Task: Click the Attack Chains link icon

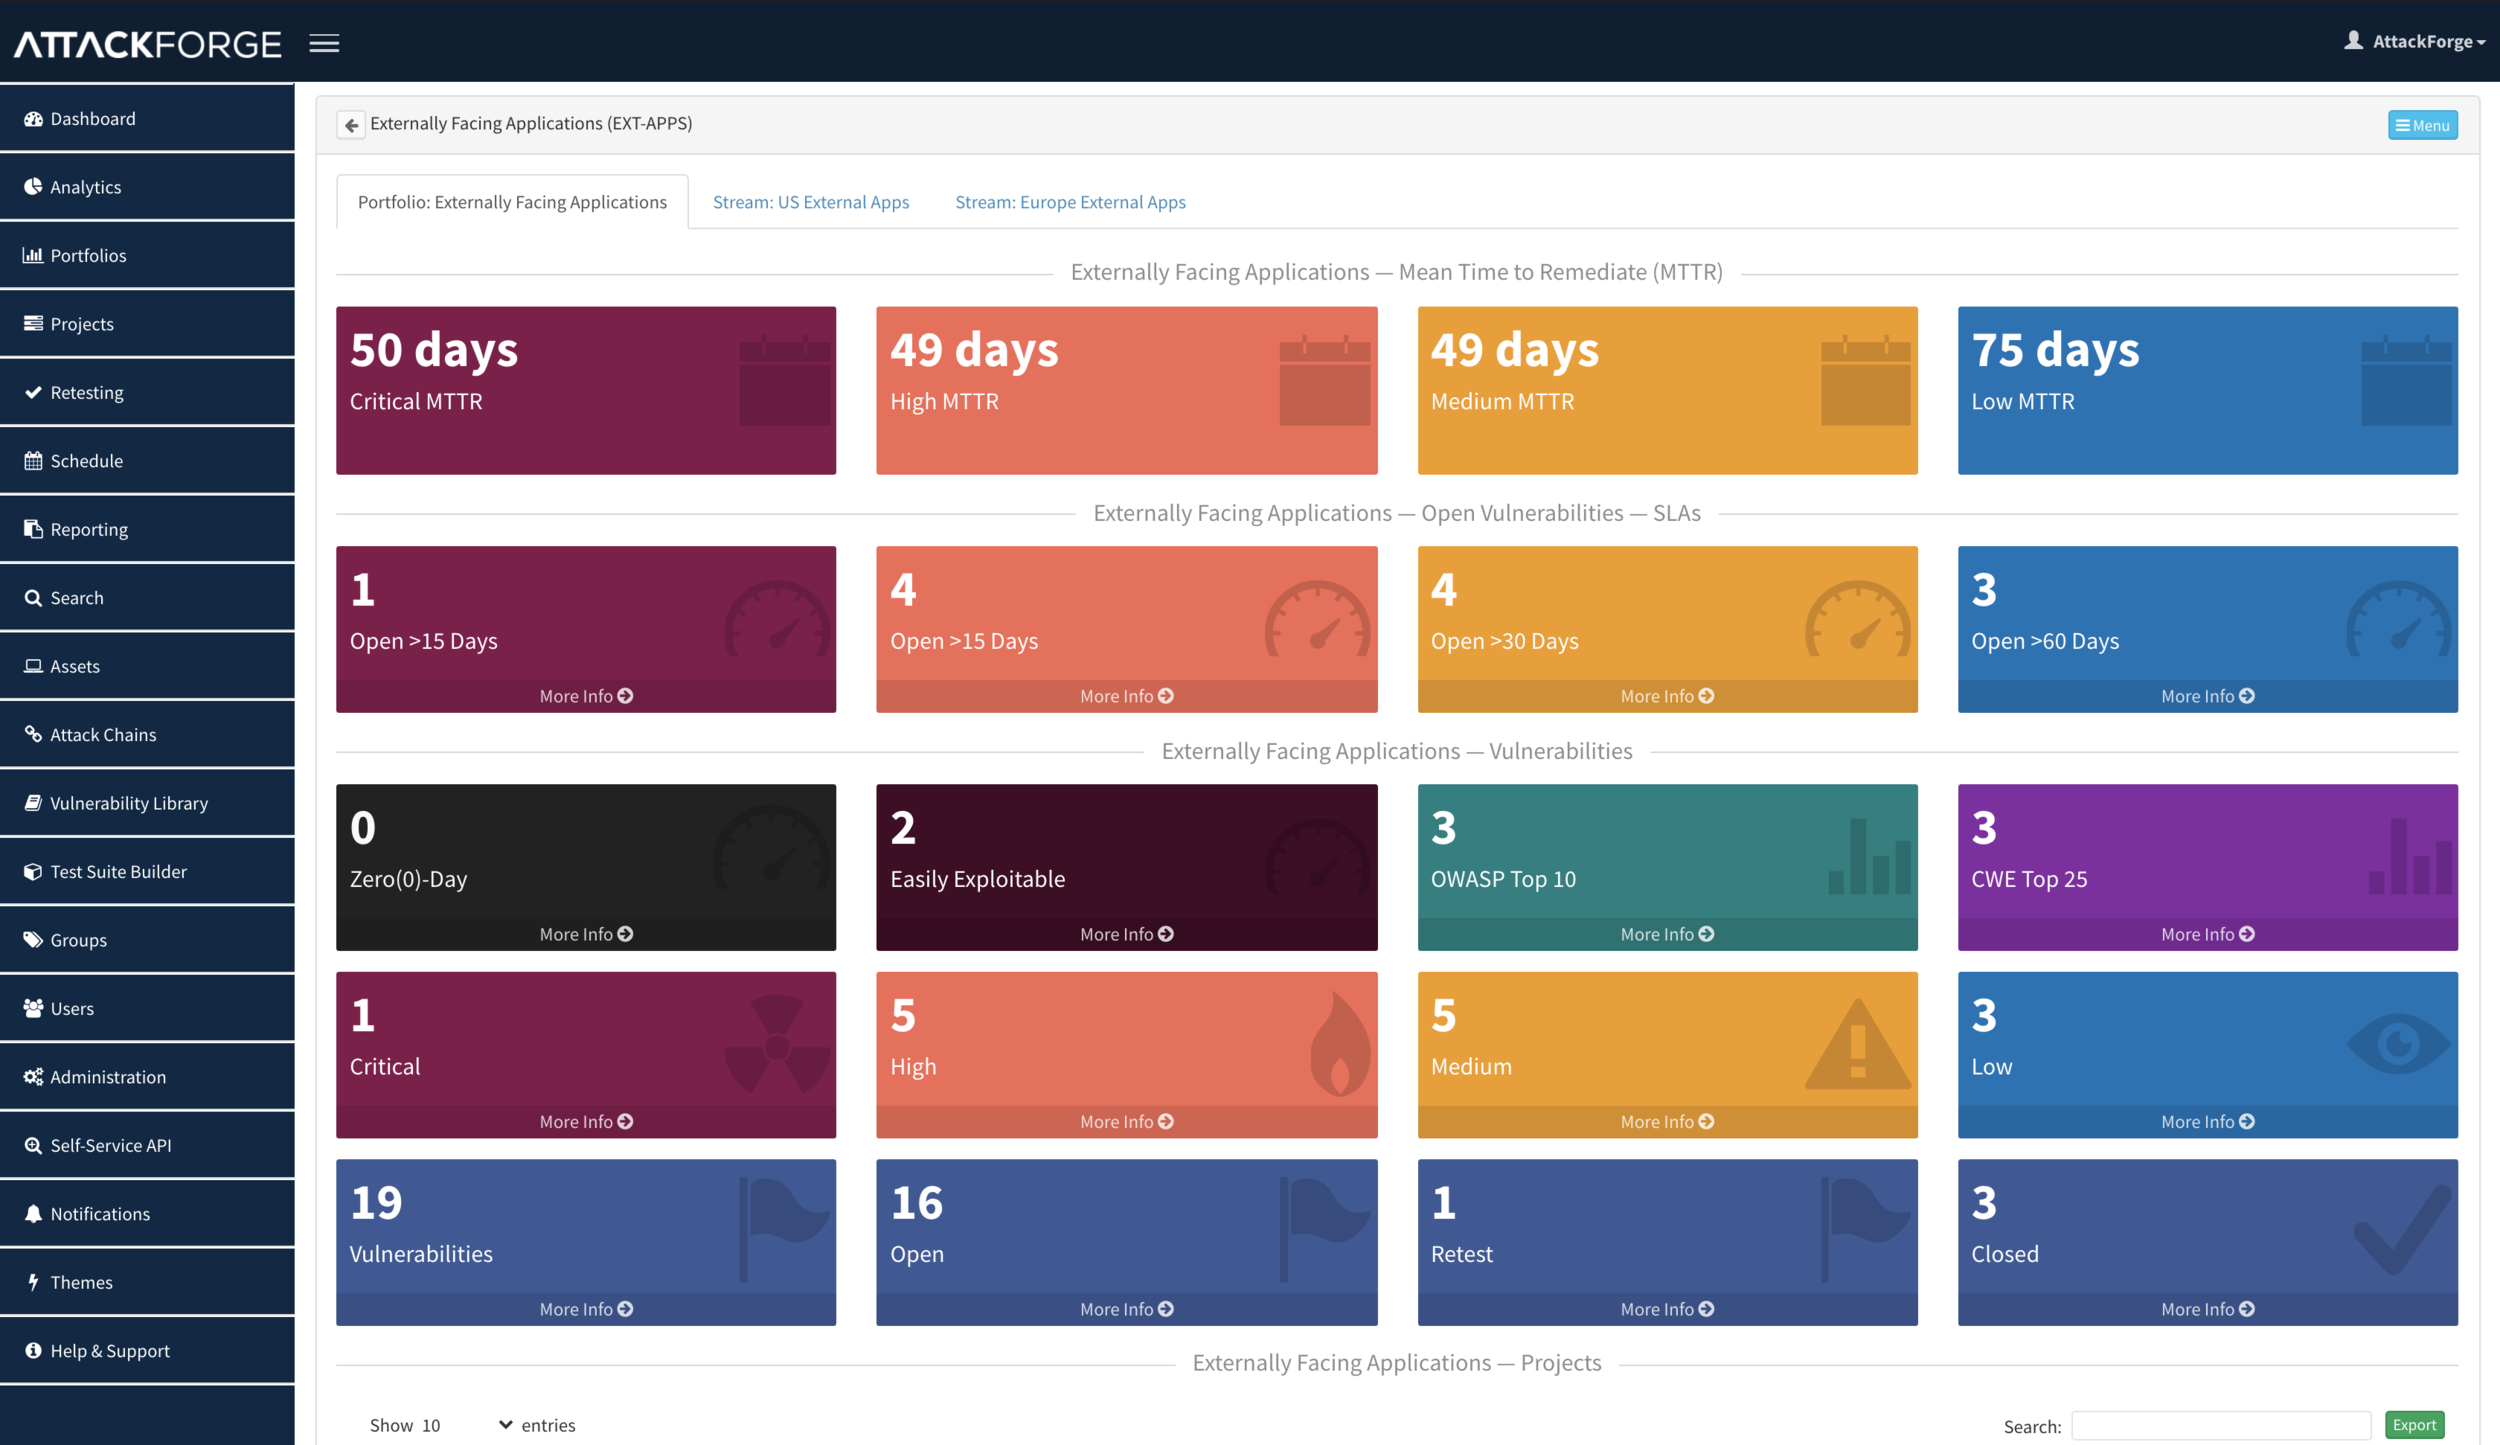Action: click(33, 734)
